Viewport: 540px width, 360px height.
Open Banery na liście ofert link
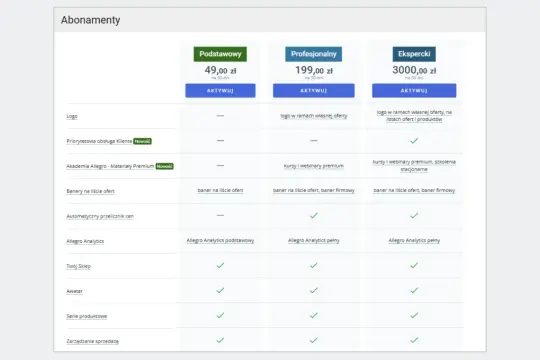tap(91, 191)
